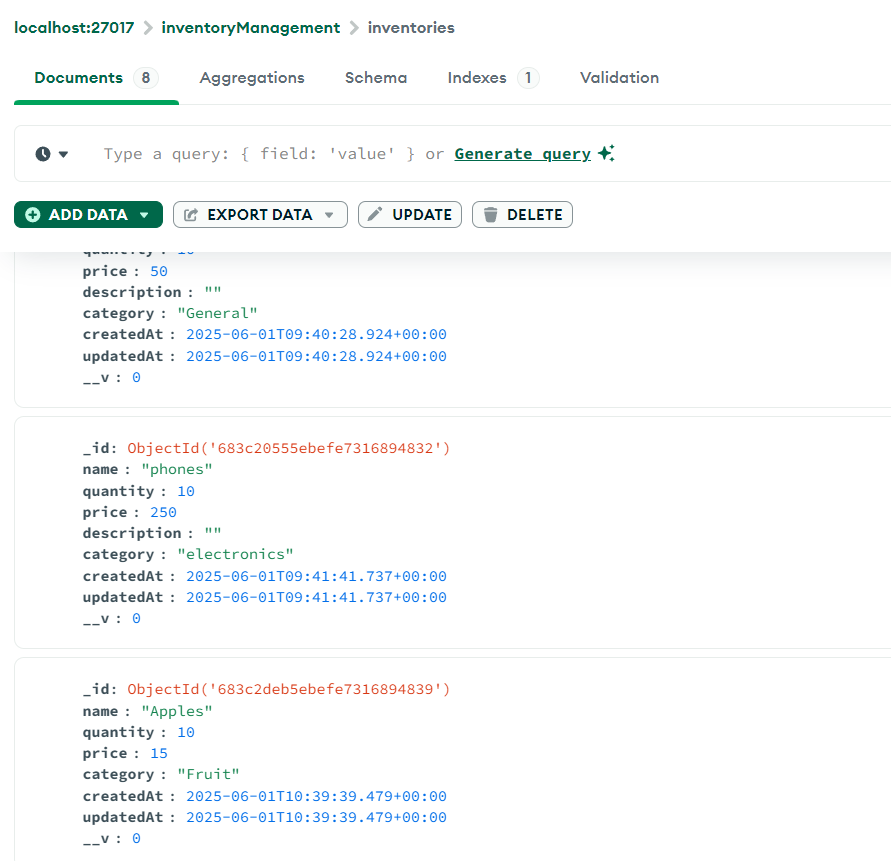Select the "Fruit" category value
This screenshot has width=891, height=861.
[x=208, y=774]
